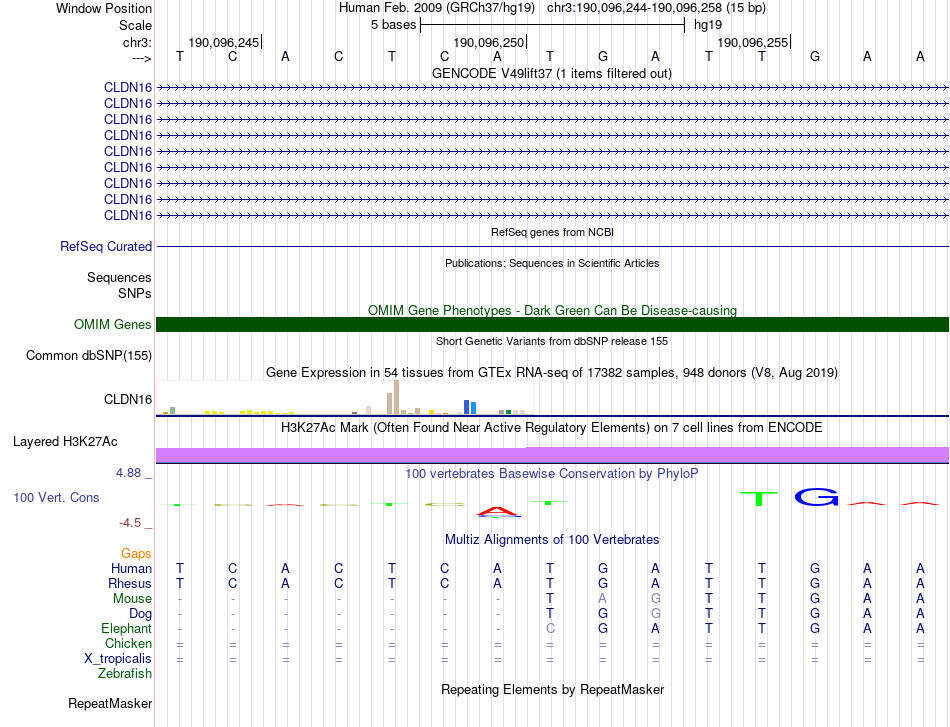Select the purple H3K27Ac signal bar
This screenshot has height=727, width=950.
point(552,455)
